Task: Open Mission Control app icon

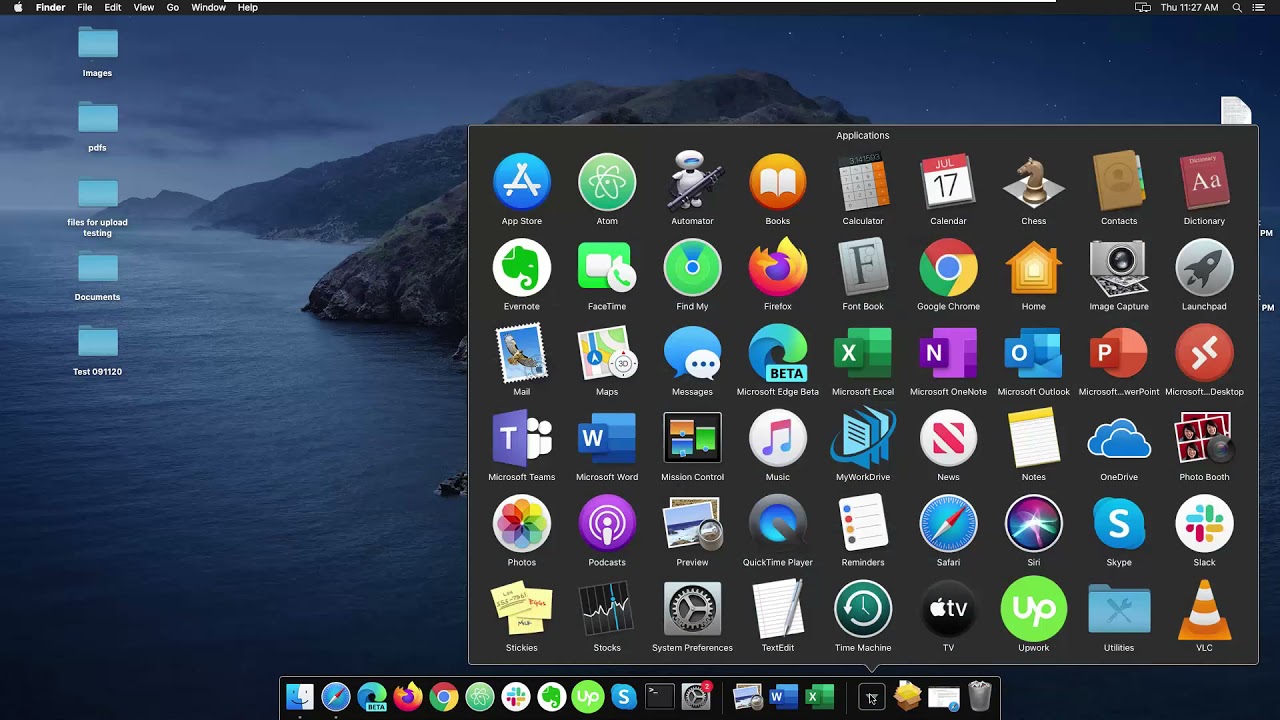Action: 692,438
